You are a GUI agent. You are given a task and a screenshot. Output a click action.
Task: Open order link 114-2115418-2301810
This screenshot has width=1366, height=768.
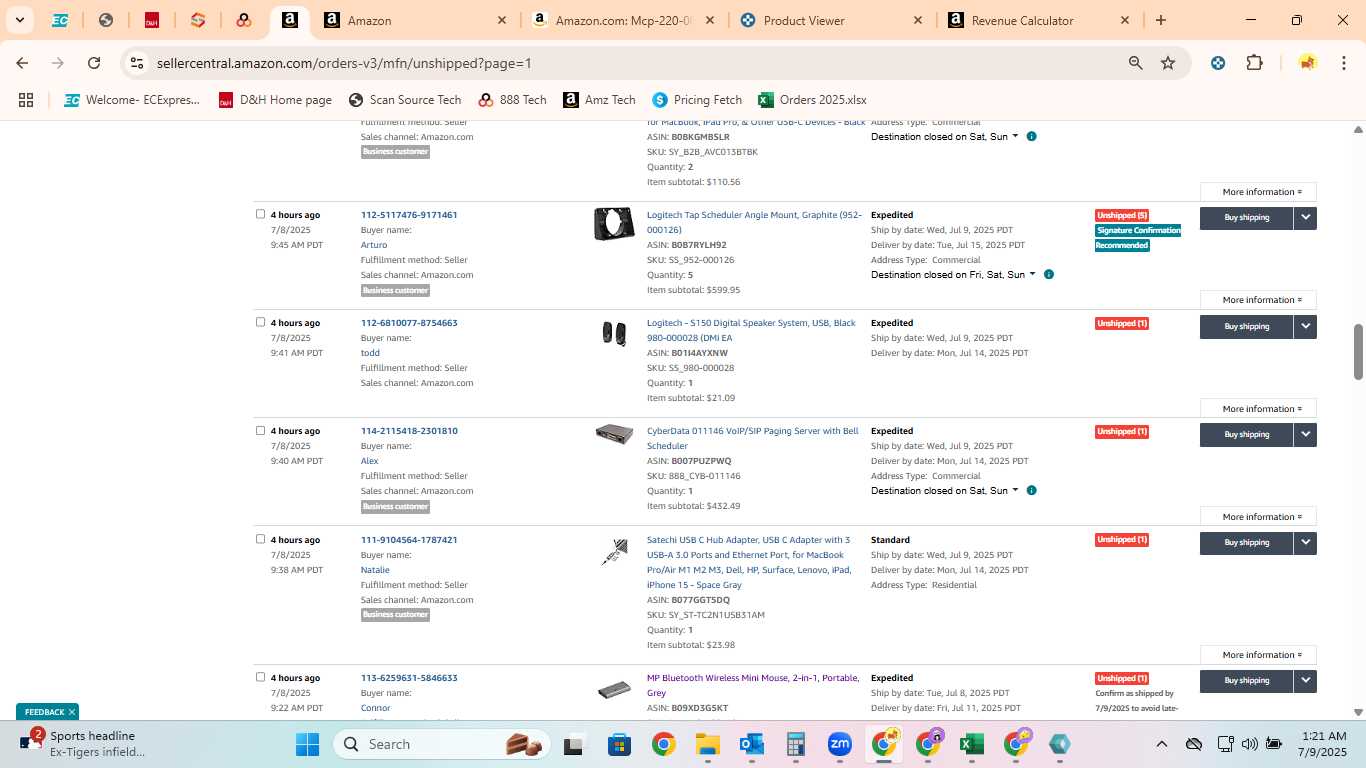[x=409, y=431]
